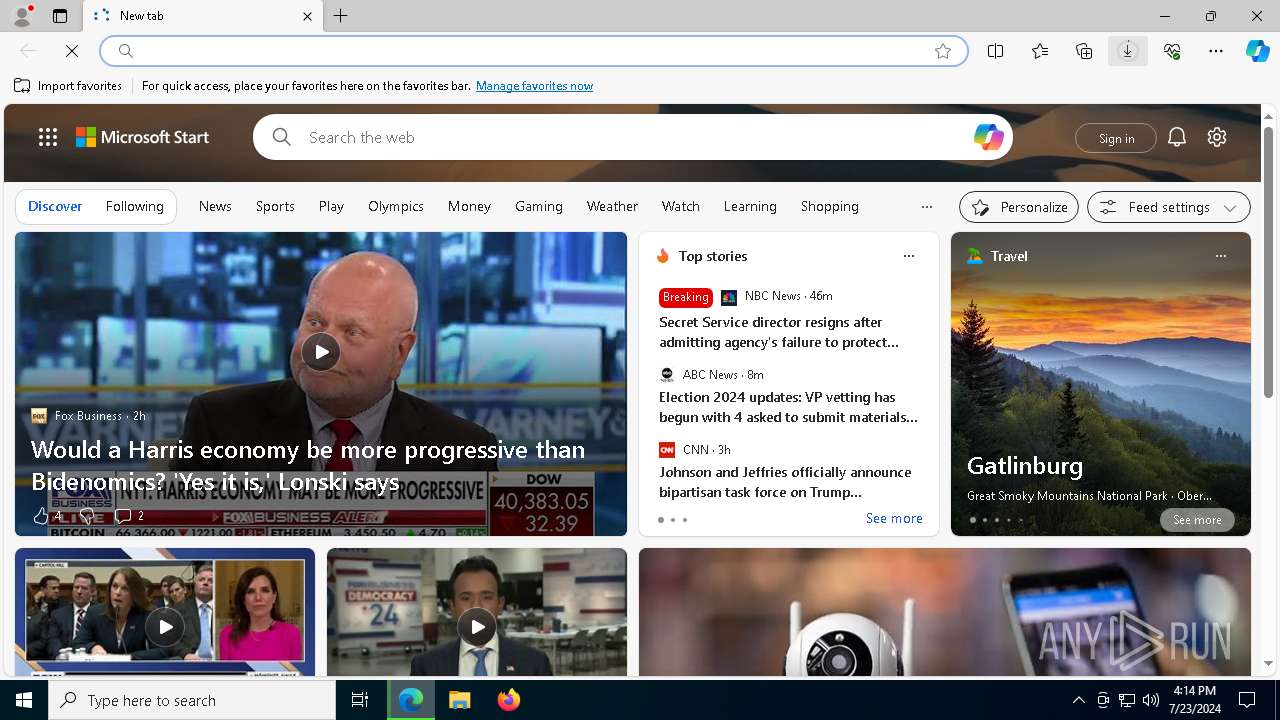Open File Explorer from taskbar
The width and height of the screenshot is (1280, 720).
[x=460, y=700]
